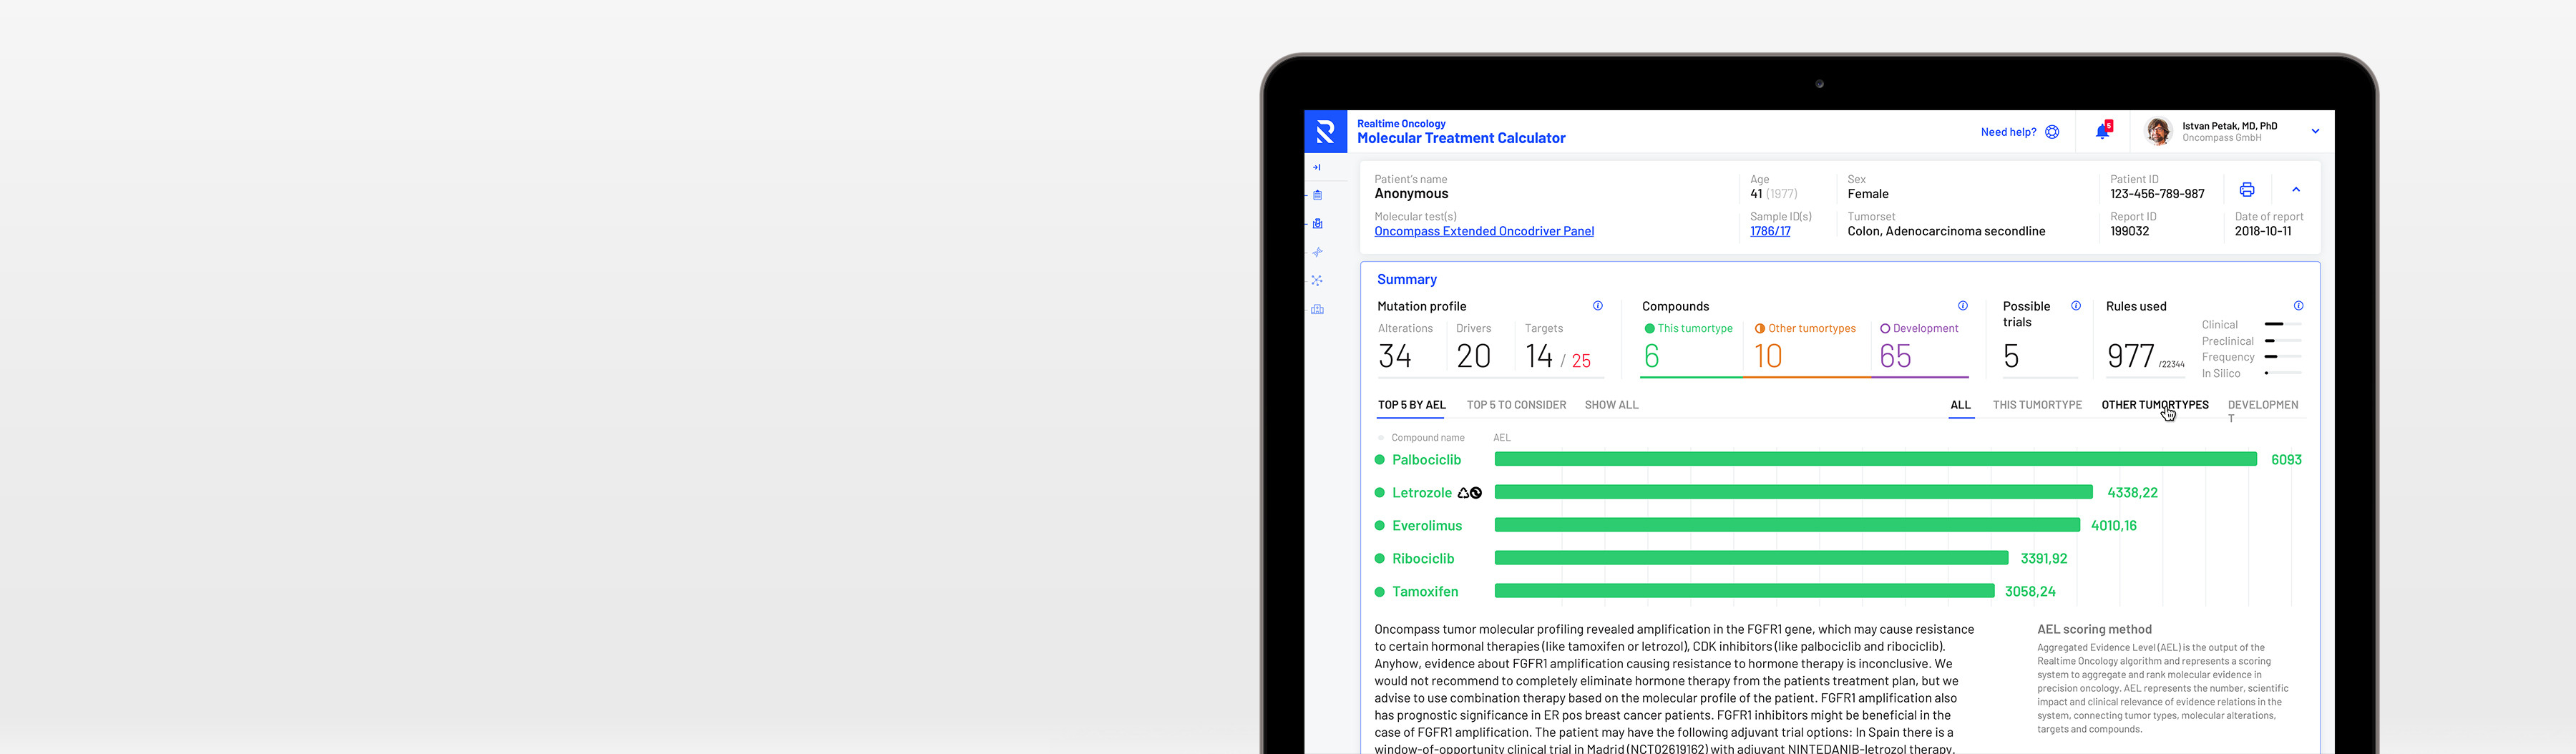
Task: Open Oncompass Extended Oncodriver Panel link
Action: click(1483, 231)
